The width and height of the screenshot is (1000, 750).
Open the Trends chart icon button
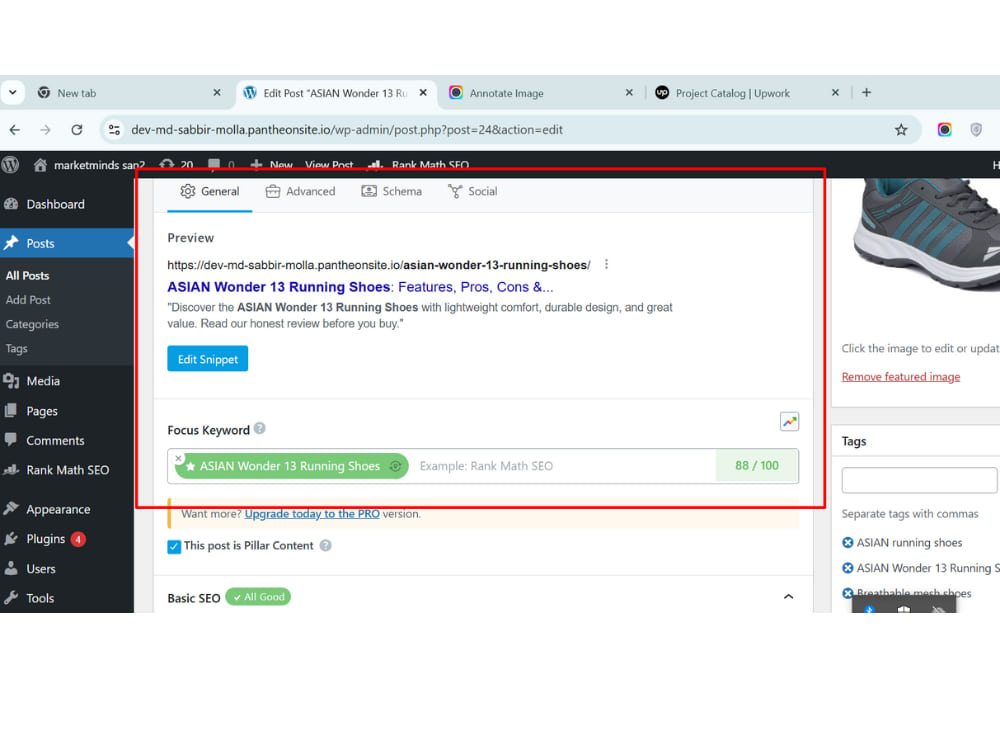click(790, 422)
